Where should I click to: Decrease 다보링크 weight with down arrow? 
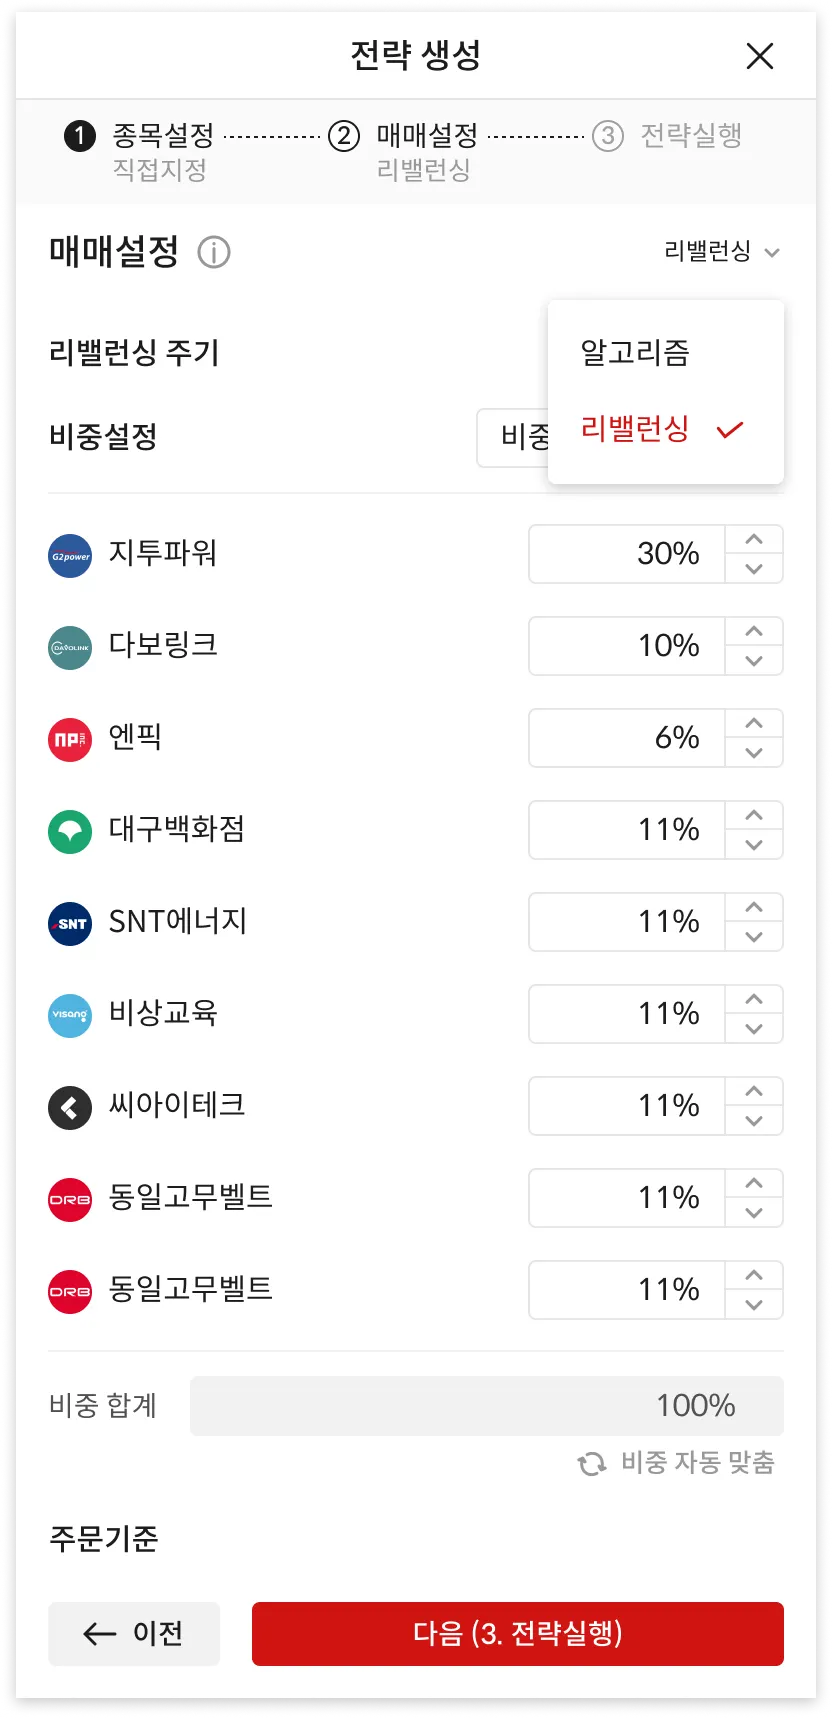pos(754,661)
